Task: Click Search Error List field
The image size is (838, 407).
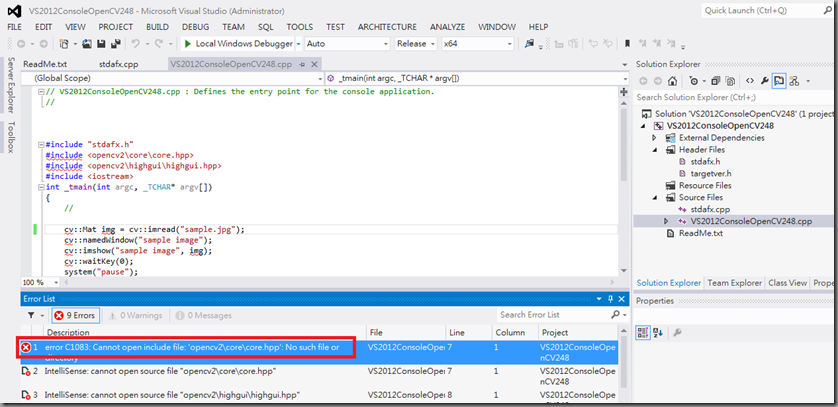Action: (556, 315)
